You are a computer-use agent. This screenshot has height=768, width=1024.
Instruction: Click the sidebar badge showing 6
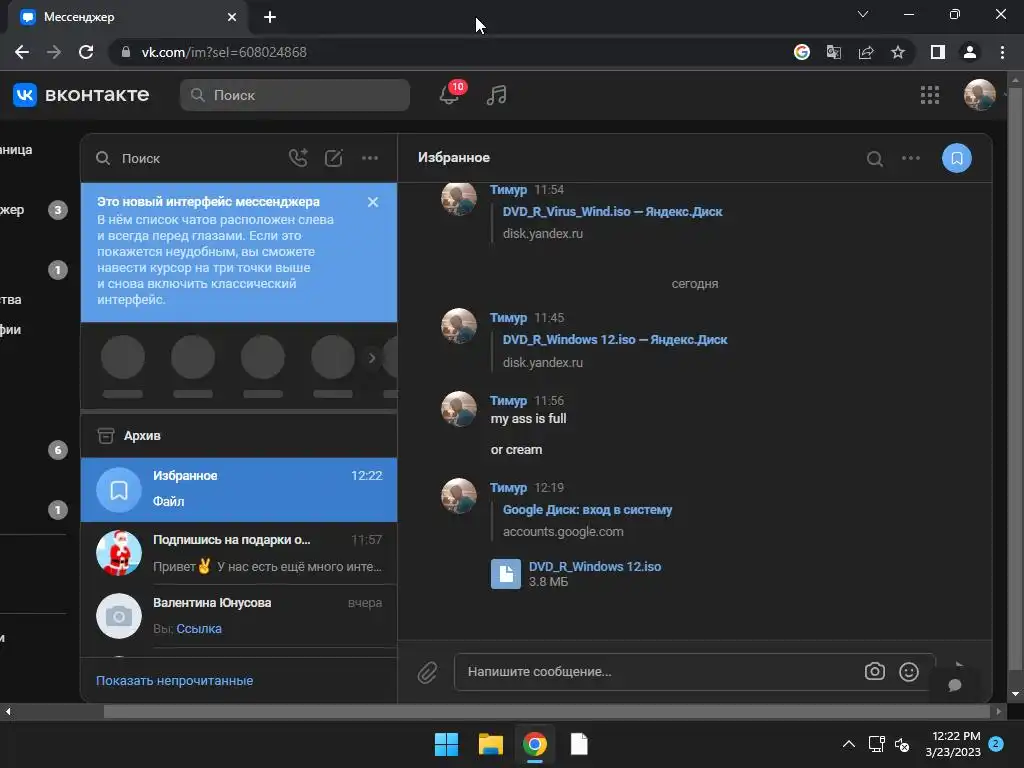[57, 450]
